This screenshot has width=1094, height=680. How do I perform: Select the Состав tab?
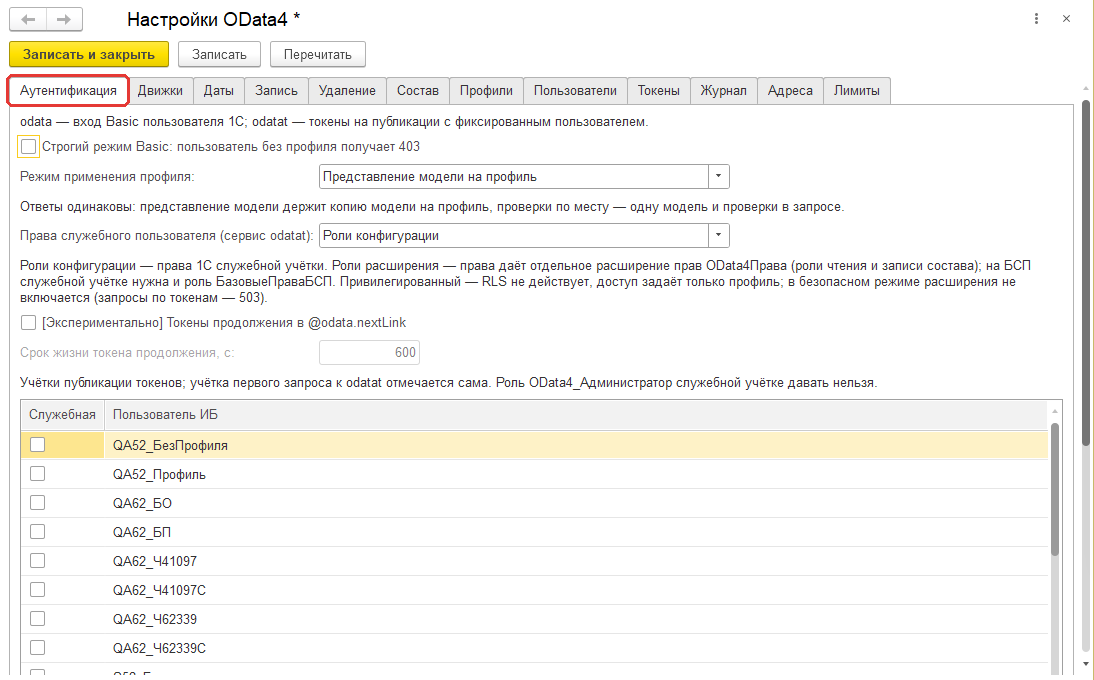tap(418, 91)
